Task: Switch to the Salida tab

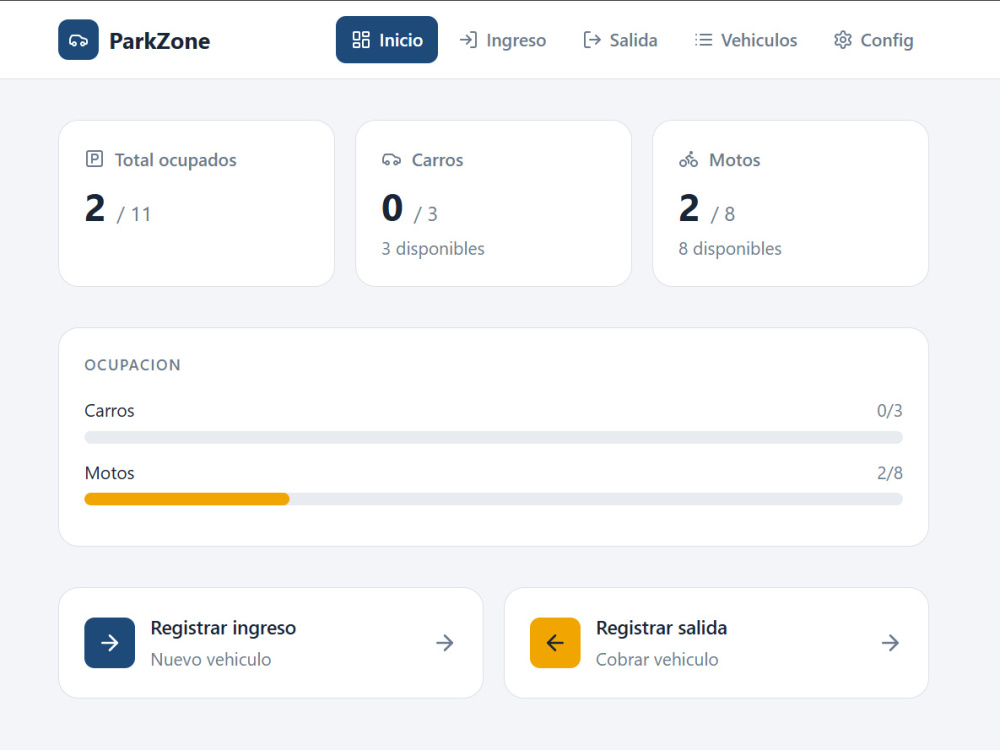Action: (x=620, y=40)
